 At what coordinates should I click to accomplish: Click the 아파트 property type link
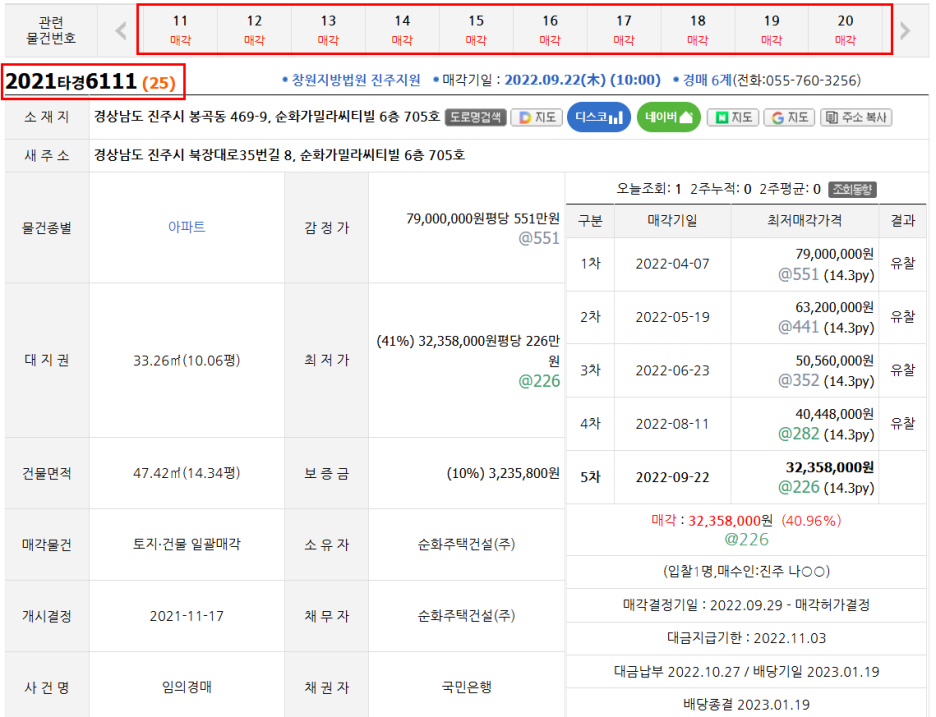tap(186, 227)
